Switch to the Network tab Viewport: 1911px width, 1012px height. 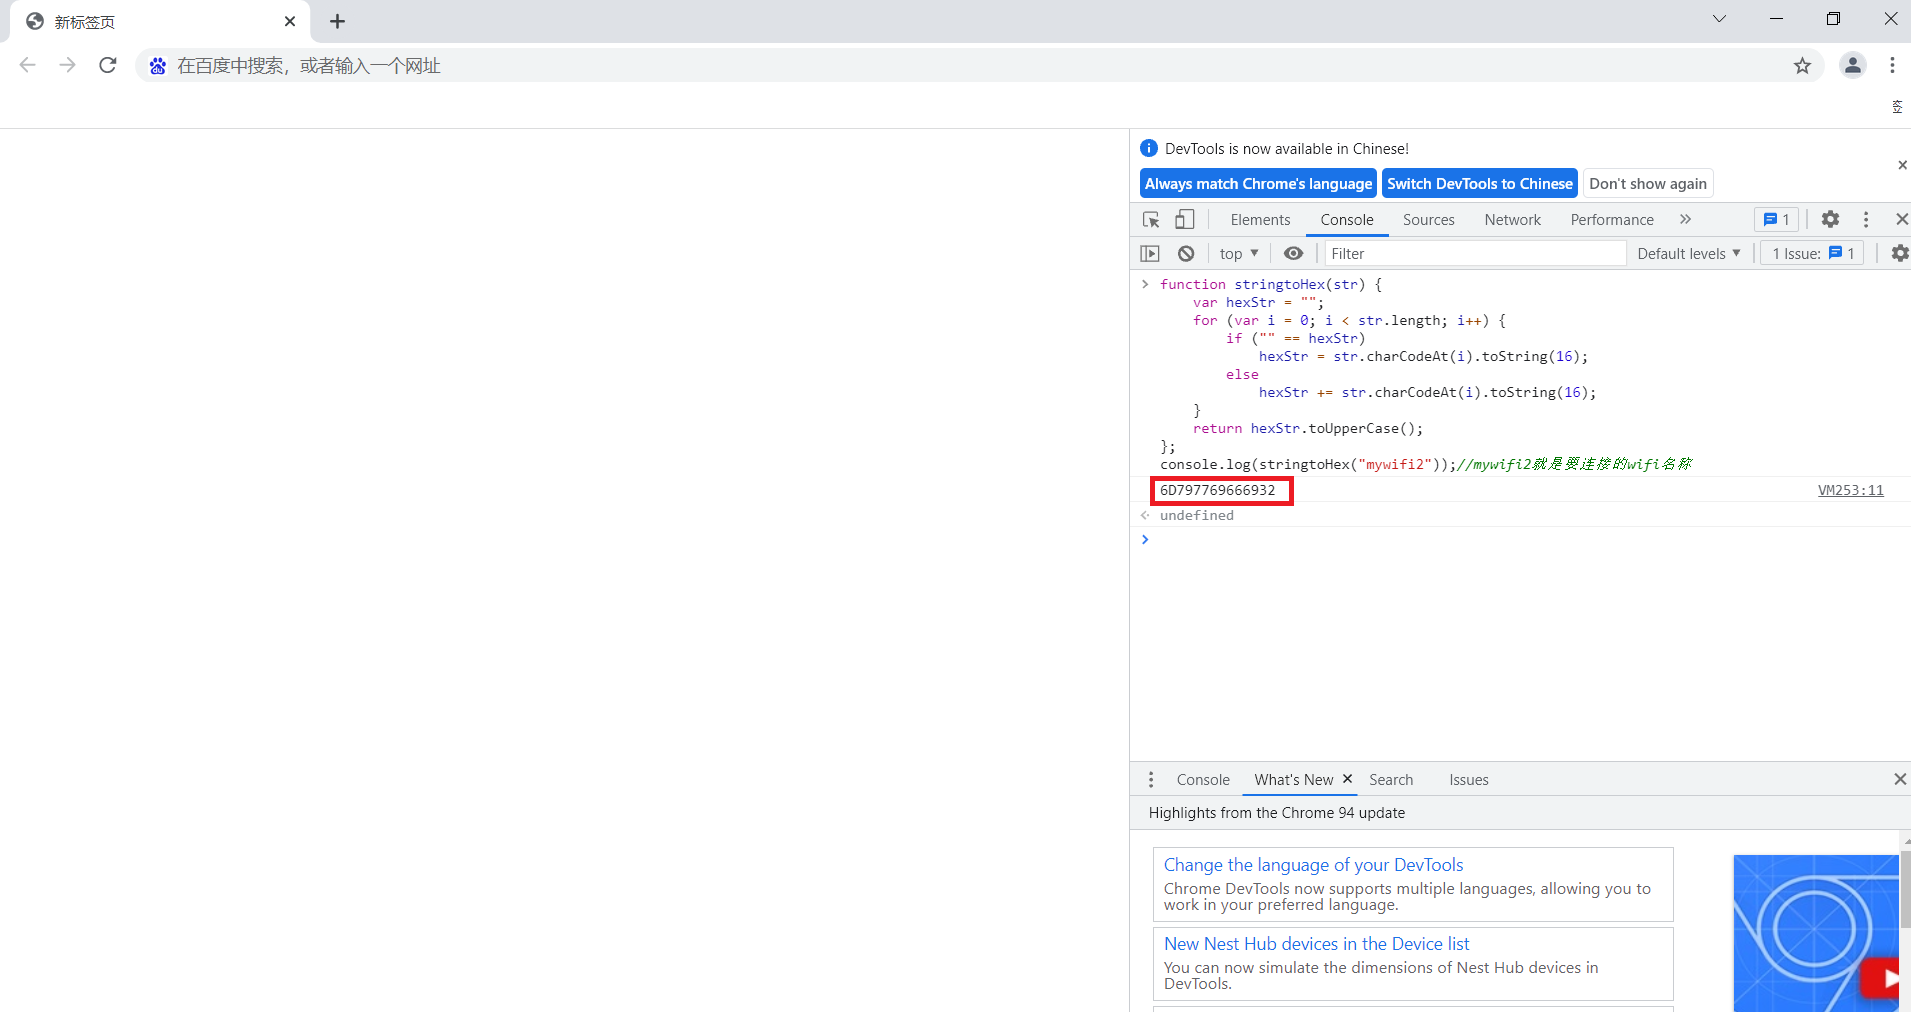coord(1512,219)
